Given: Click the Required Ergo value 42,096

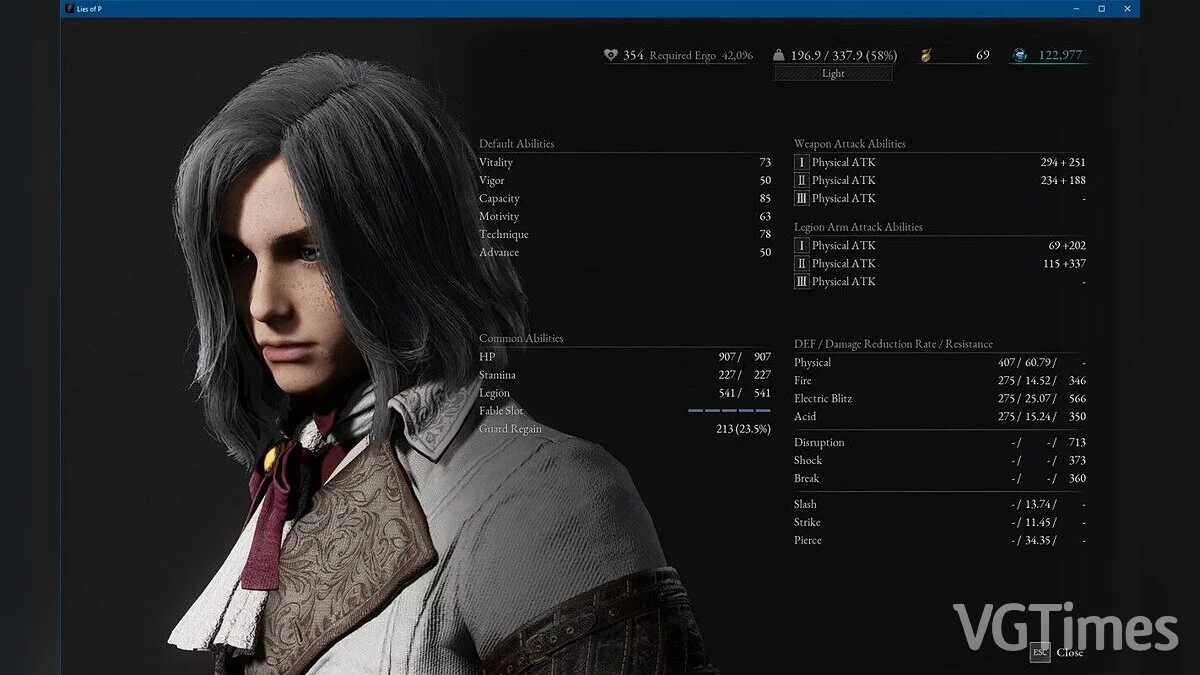Looking at the screenshot, I should click(x=737, y=56).
